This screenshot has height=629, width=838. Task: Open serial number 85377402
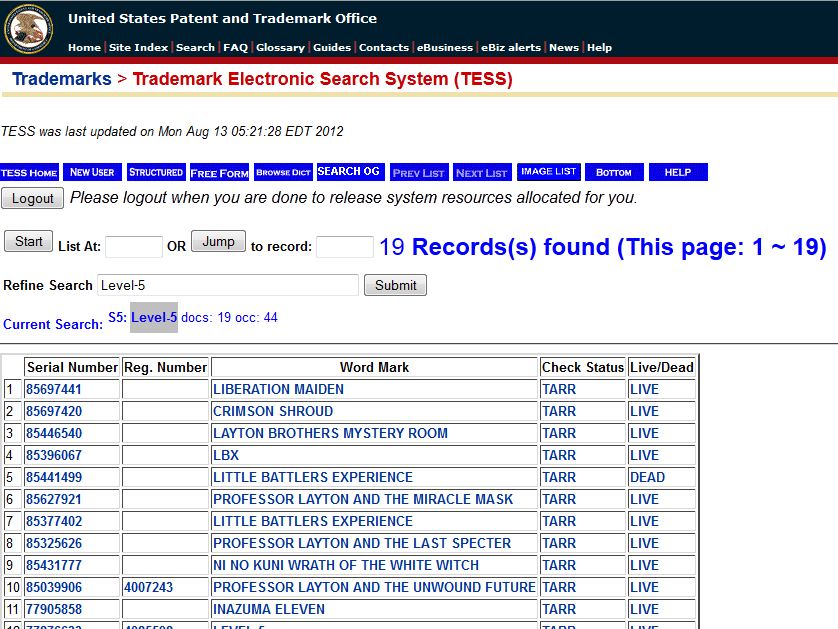(x=54, y=521)
